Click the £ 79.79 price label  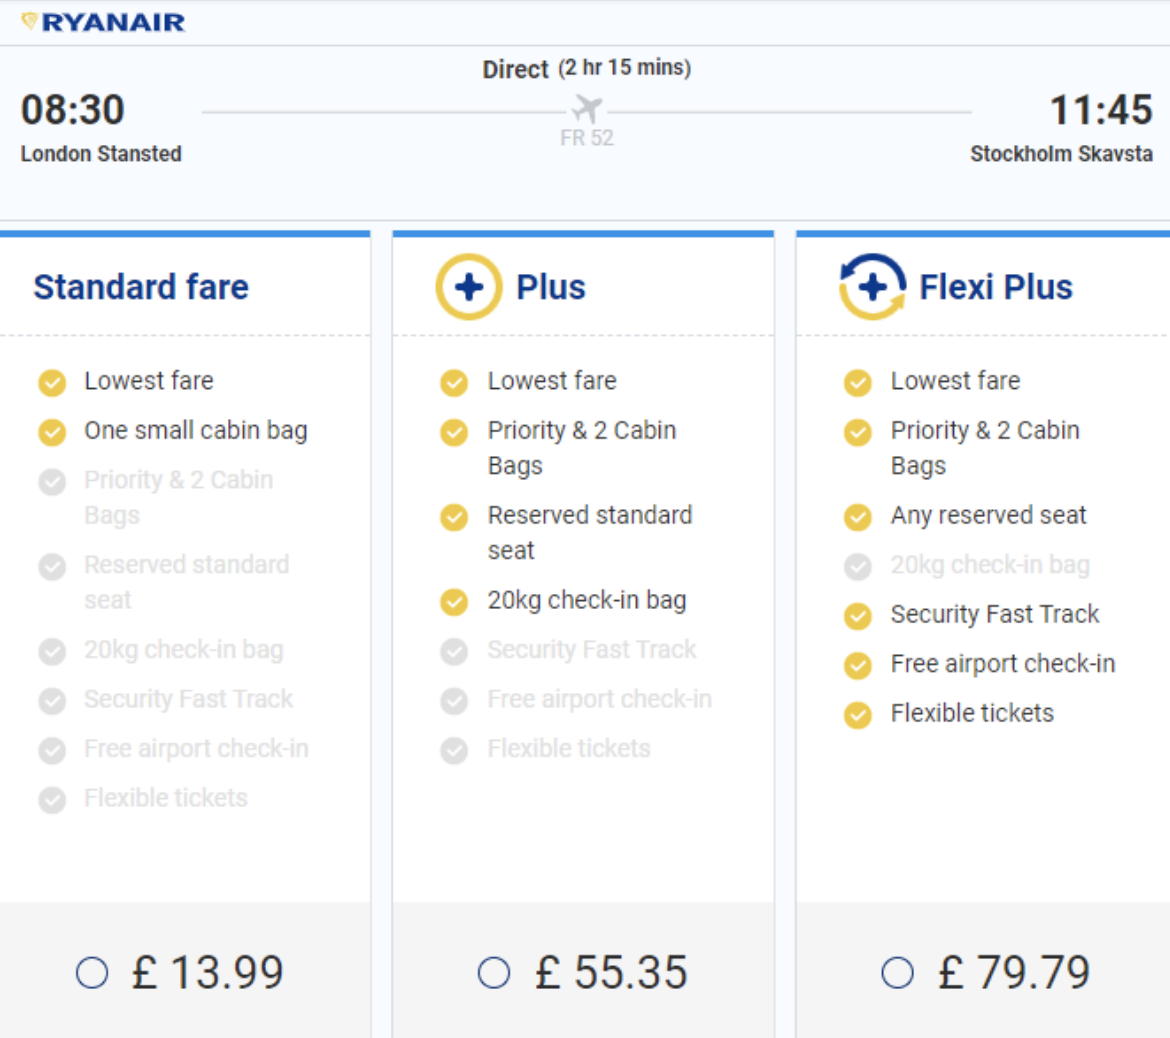(x=1014, y=972)
